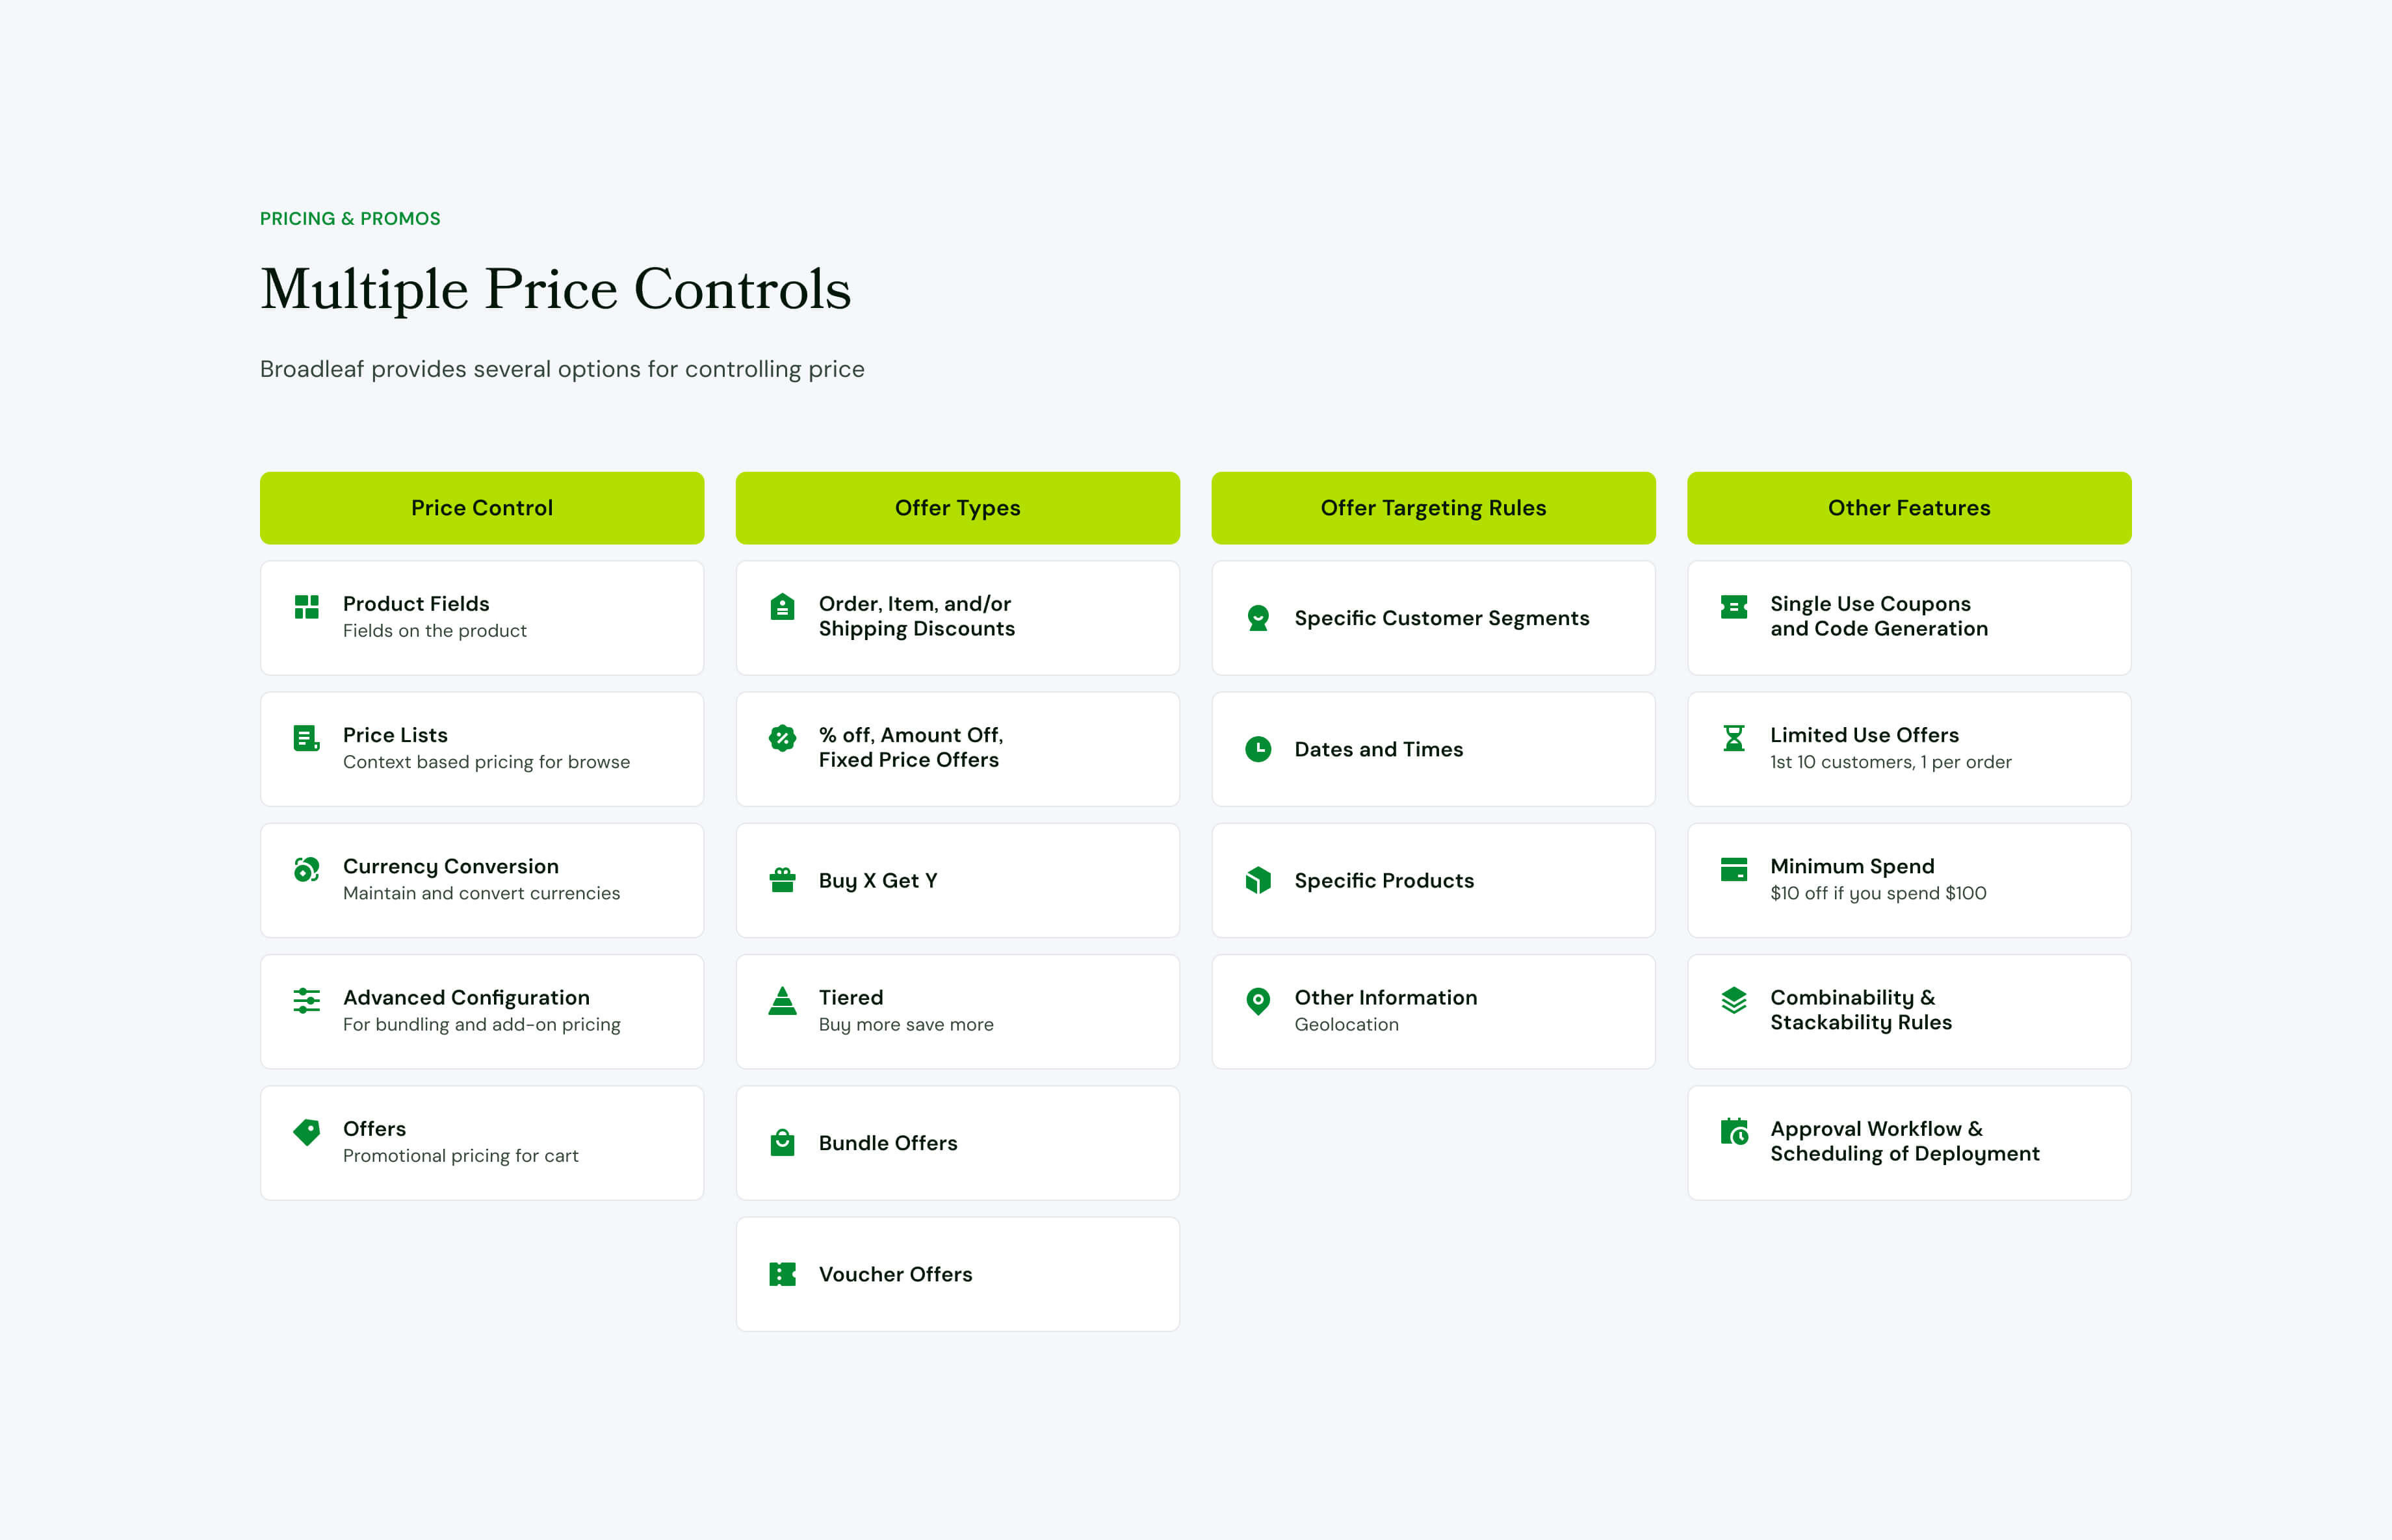The width and height of the screenshot is (2392, 1540).
Task: Click the Buy X Get Y gift icon
Action: click(x=783, y=880)
